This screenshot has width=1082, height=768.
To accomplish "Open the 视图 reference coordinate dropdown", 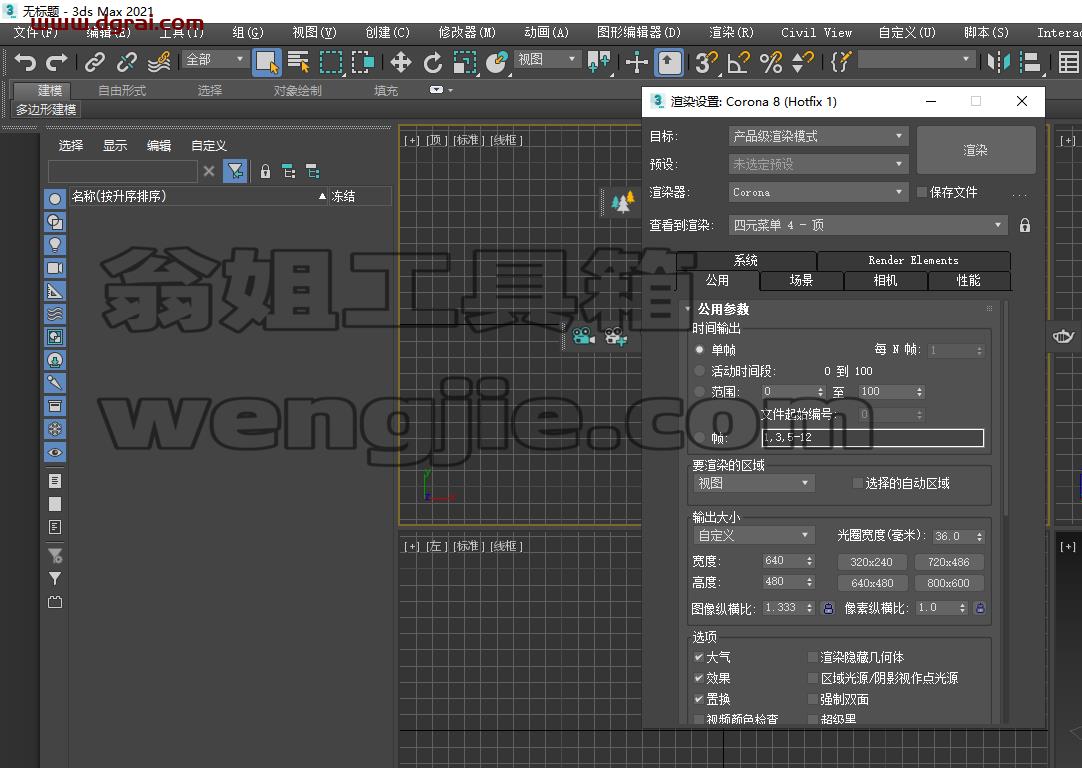I will (x=547, y=60).
